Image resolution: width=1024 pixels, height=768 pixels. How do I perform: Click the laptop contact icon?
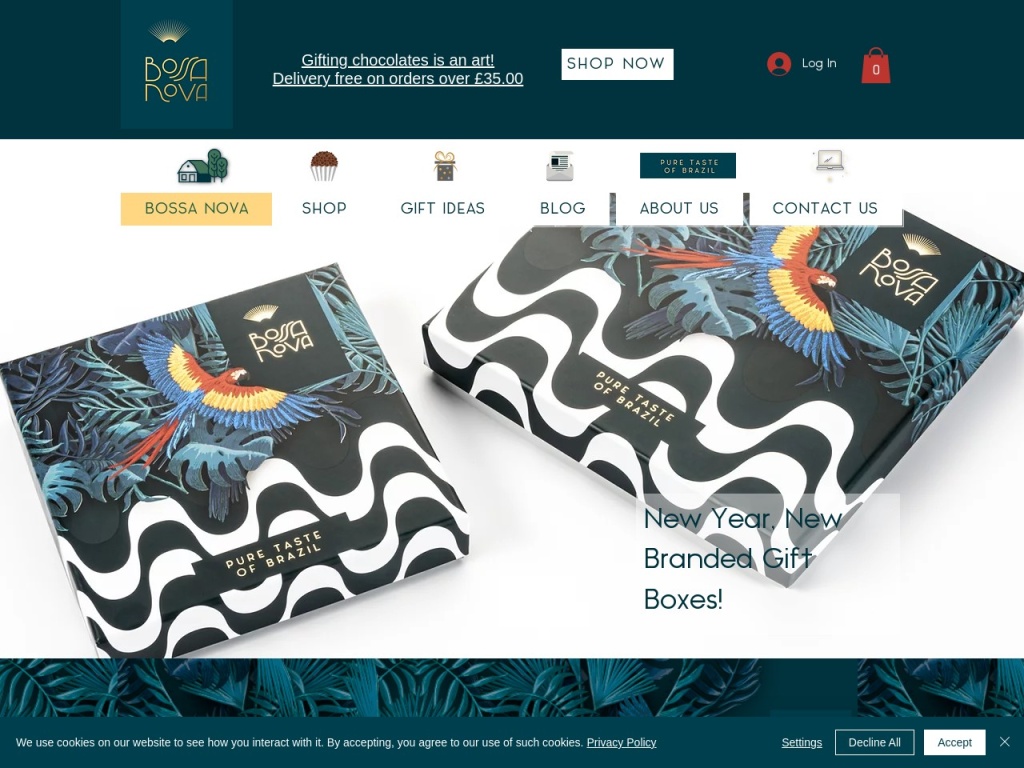829,162
